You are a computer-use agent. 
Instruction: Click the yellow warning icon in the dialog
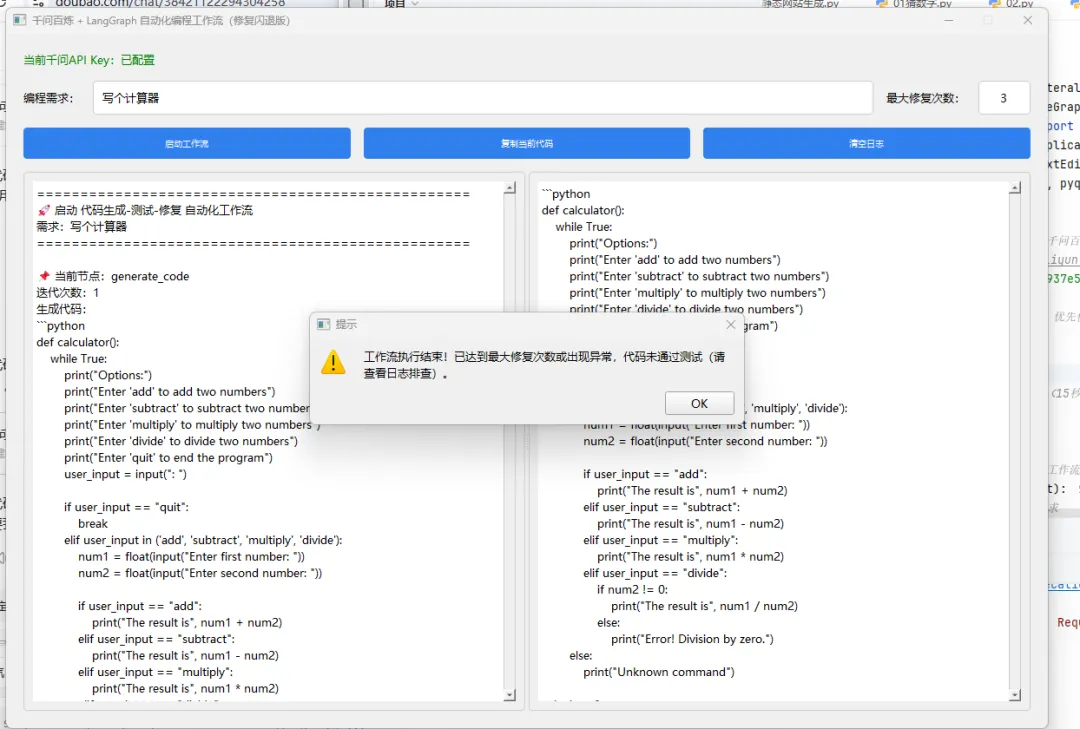click(333, 362)
